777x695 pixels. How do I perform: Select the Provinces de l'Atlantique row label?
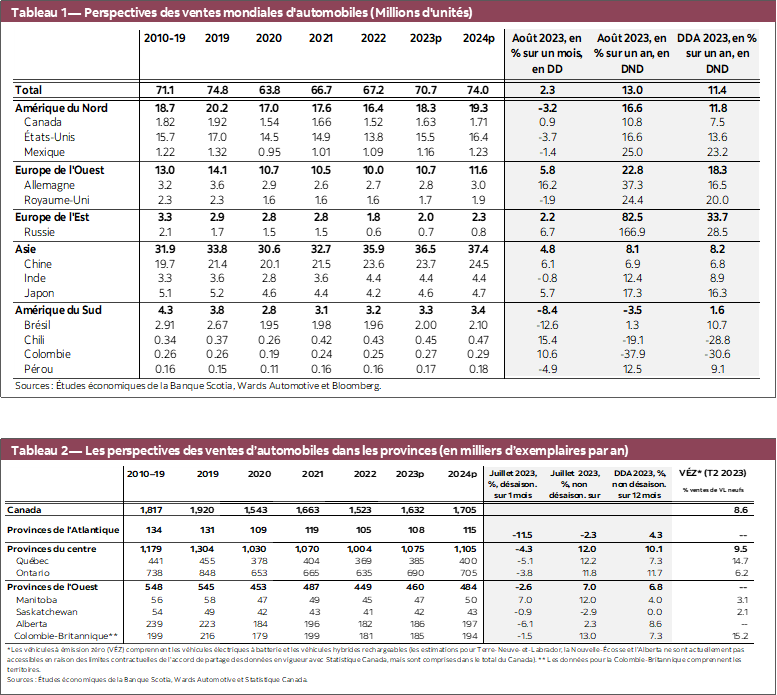(x=63, y=530)
